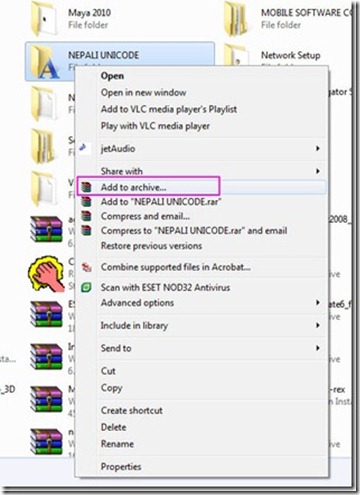
Task: Open the jetAudio menu entry
Action: [x=118, y=149]
